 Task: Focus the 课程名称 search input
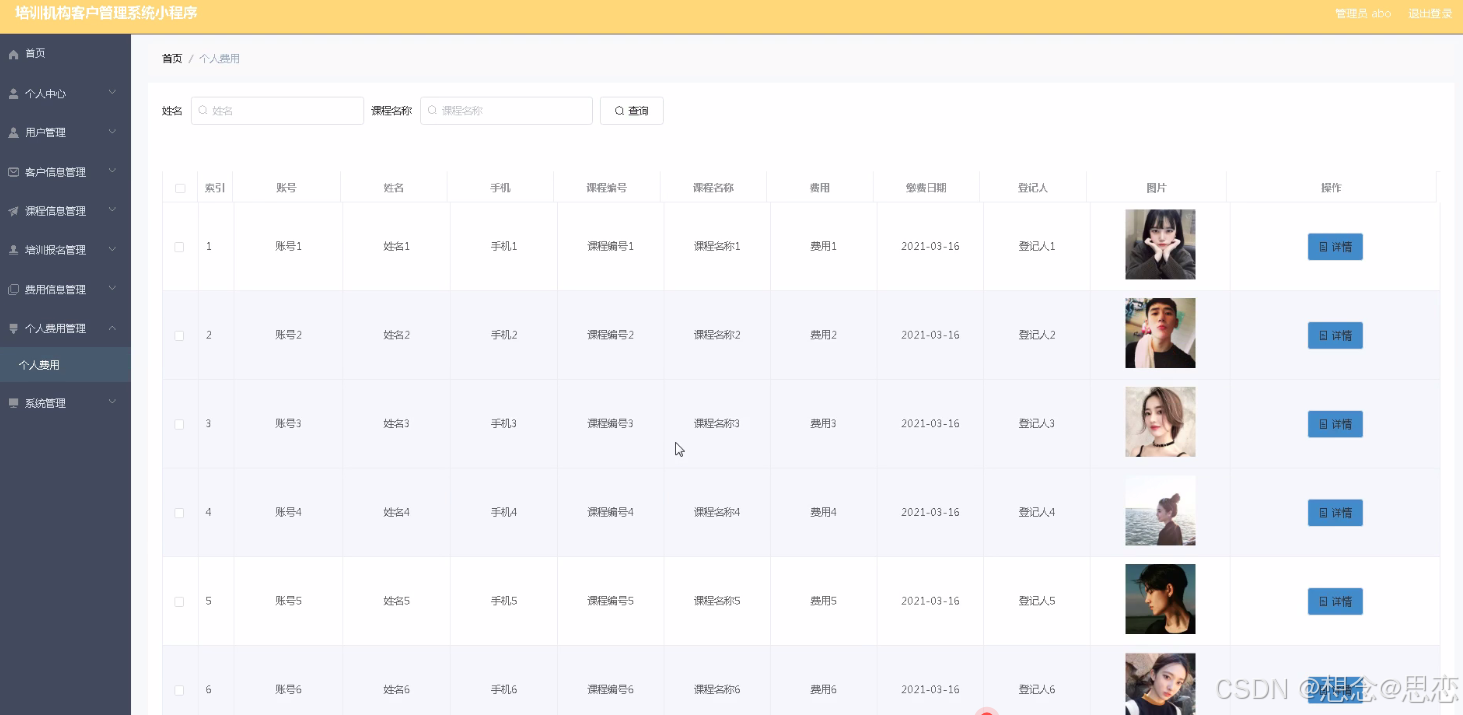pyautogui.click(x=506, y=111)
